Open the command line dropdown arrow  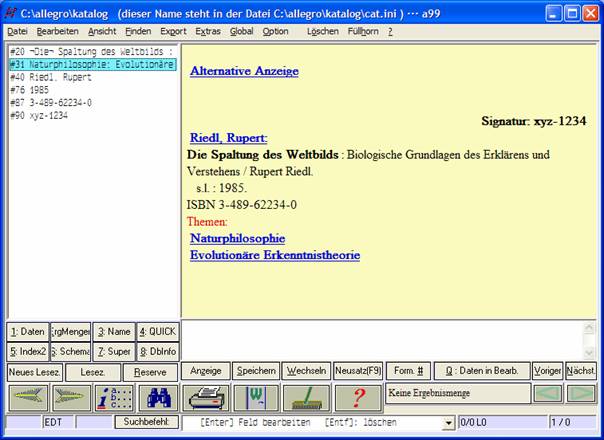(447, 423)
